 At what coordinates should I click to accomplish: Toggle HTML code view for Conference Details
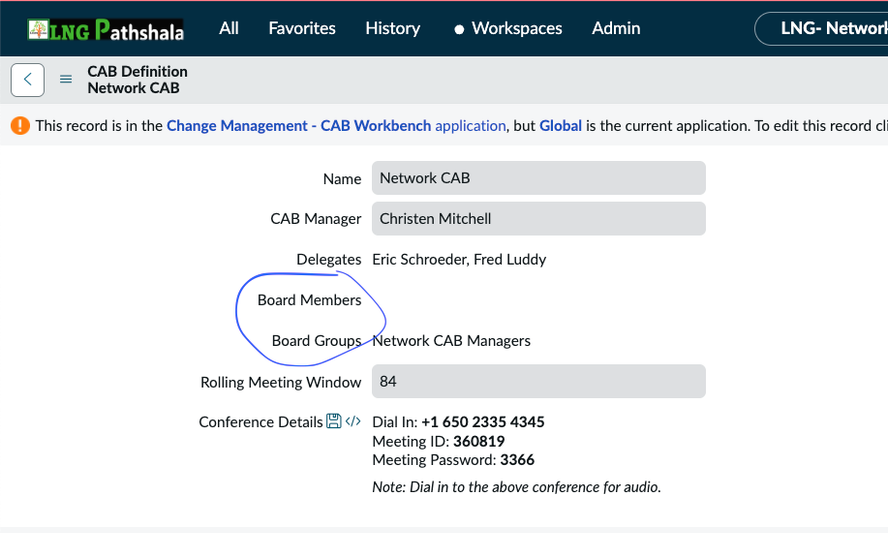pos(353,422)
